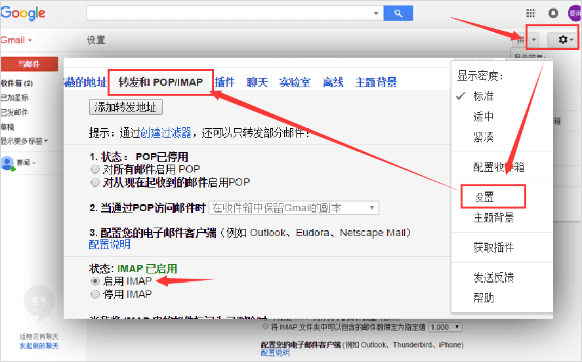Open the settings gear icon

tap(563, 39)
